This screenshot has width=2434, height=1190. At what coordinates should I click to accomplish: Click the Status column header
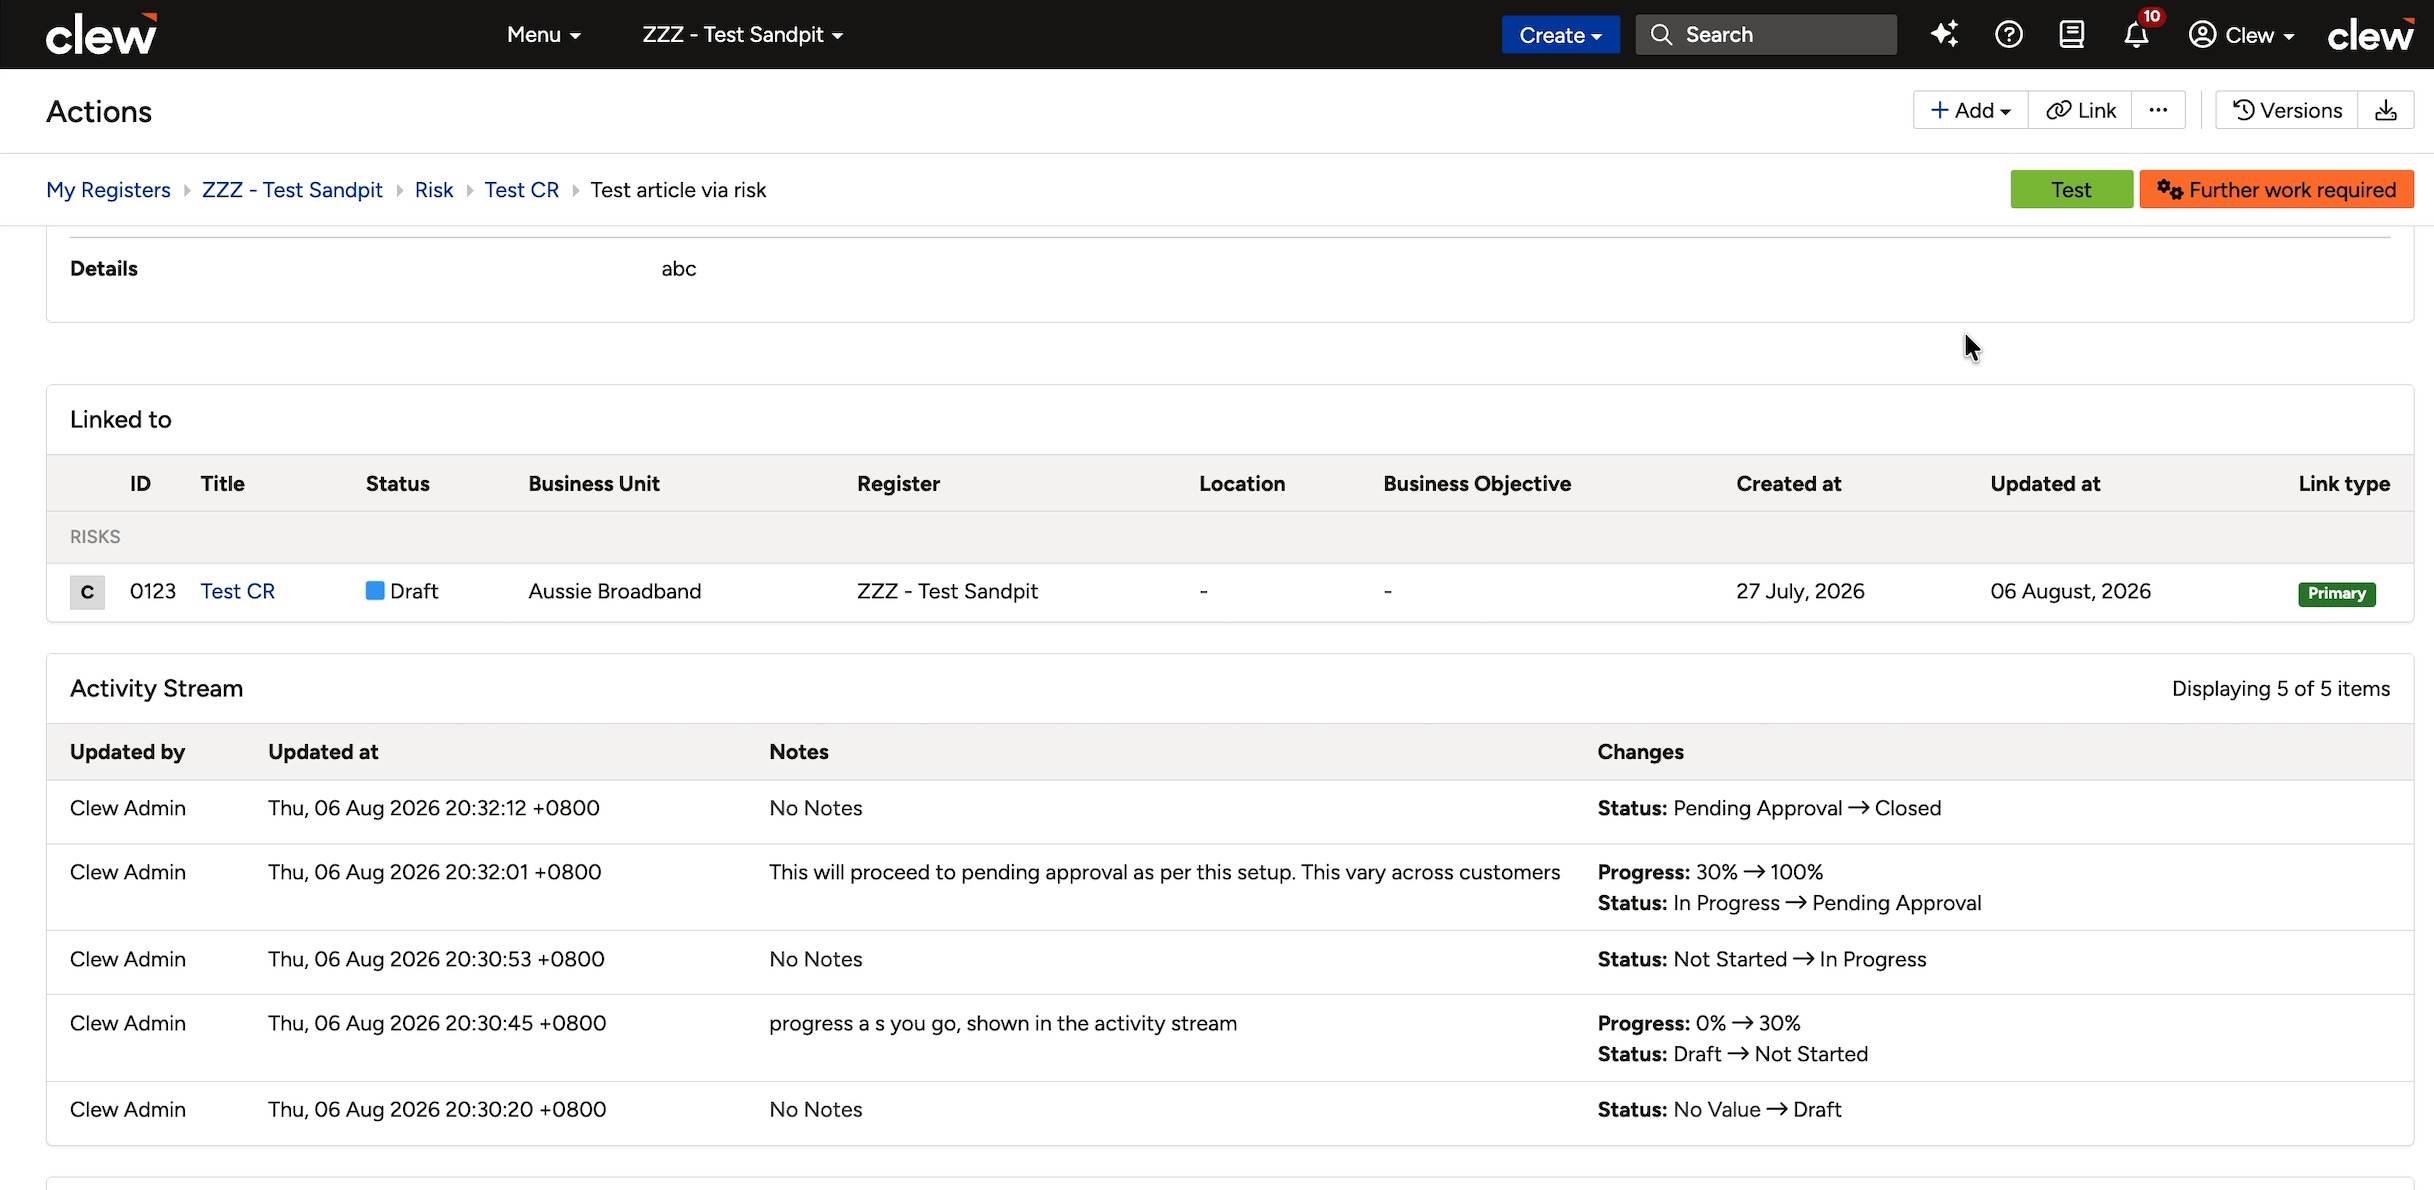pyautogui.click(x=397, y=484)
